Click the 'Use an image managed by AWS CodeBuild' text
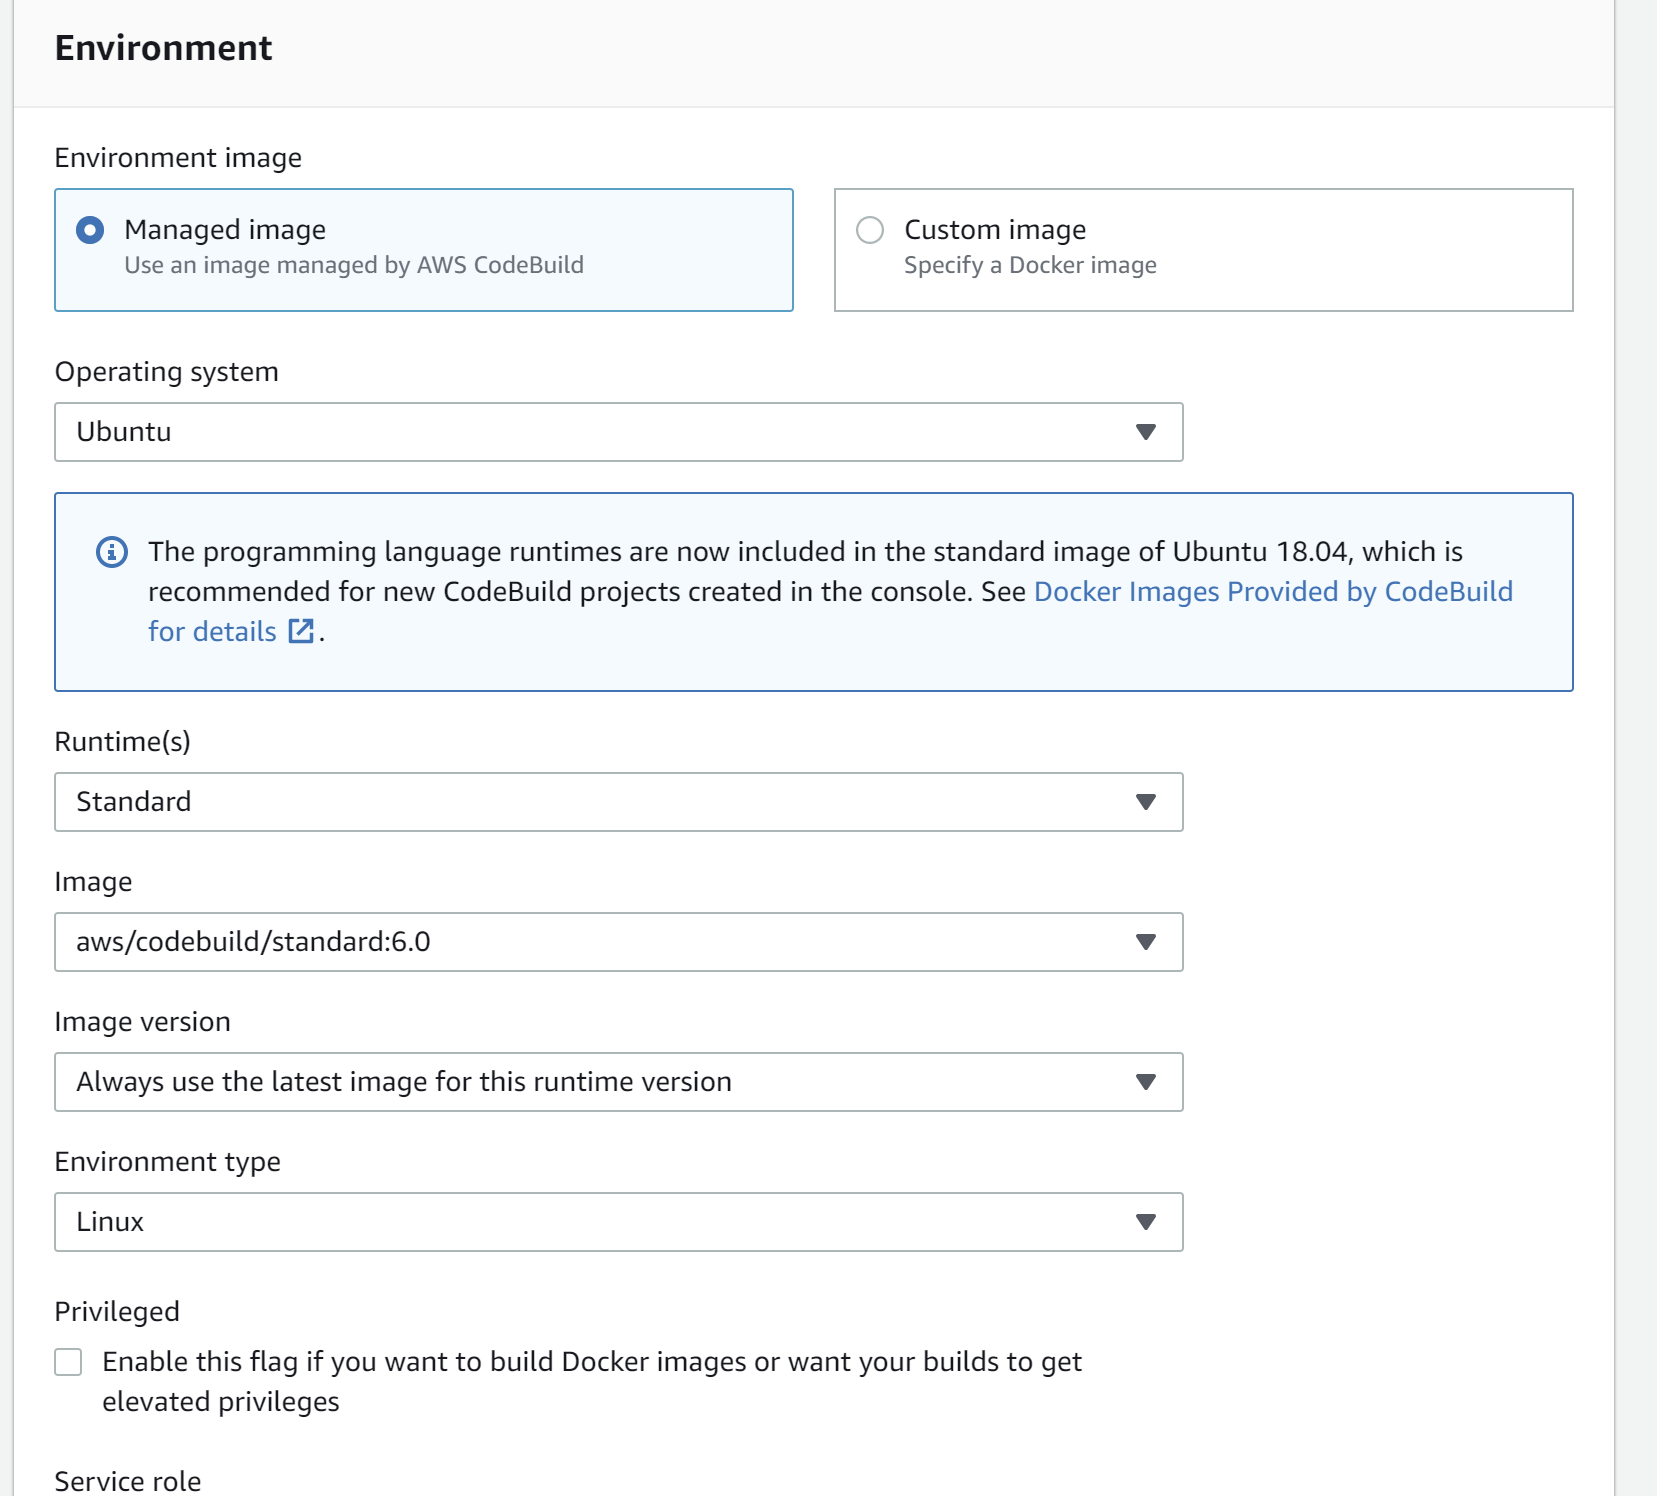Image resolution: width=1657 pixels, height=1496 pixels. coord(354,265)
